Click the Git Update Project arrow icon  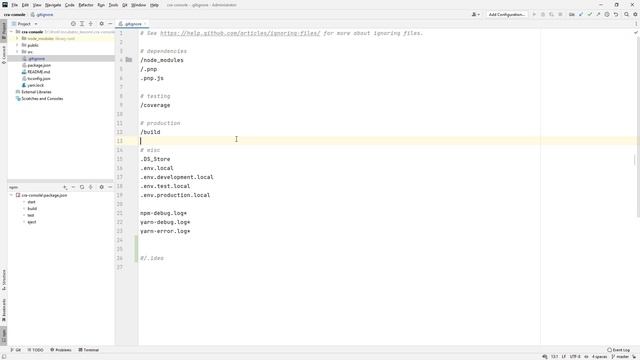coord(581,14)
